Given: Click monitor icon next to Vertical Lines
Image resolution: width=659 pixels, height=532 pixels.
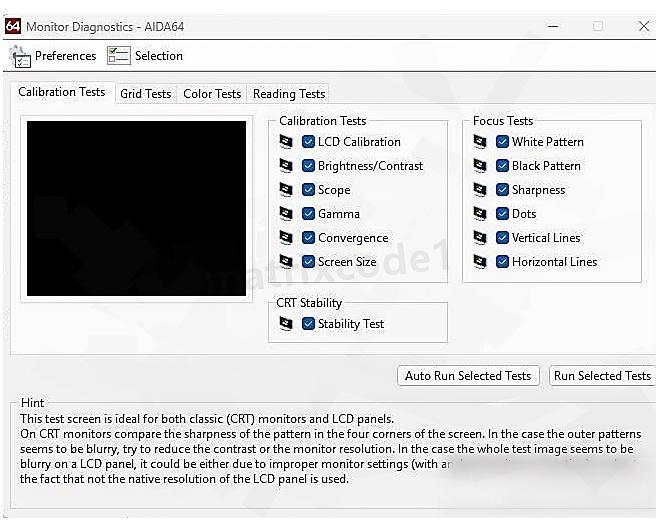Looking at the screenshot, I should [480, 237].
